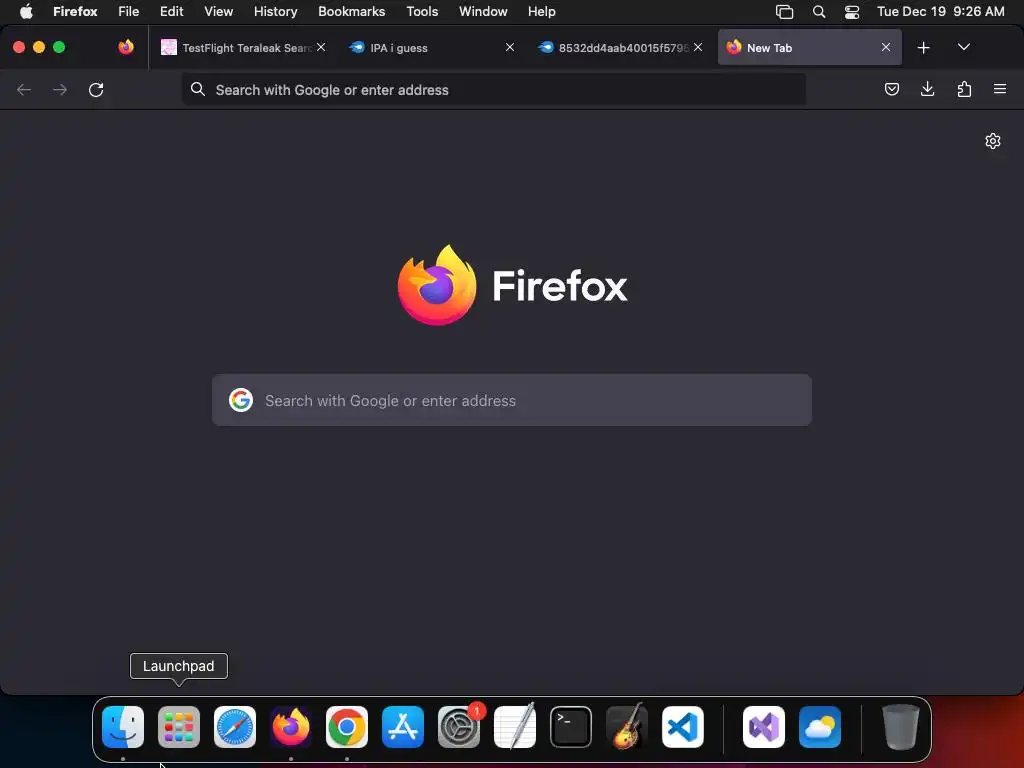Viewport: 1024px width, 768px height.
Task: Open the Downloads panel
Action: 927,89
